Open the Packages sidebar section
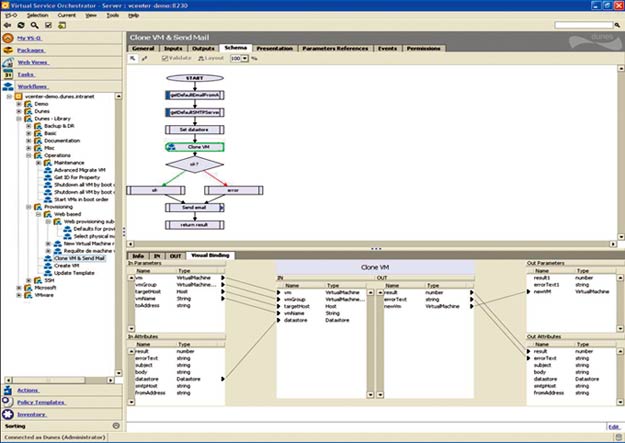This screenshot has height=443, width=625. pos(30,49)
